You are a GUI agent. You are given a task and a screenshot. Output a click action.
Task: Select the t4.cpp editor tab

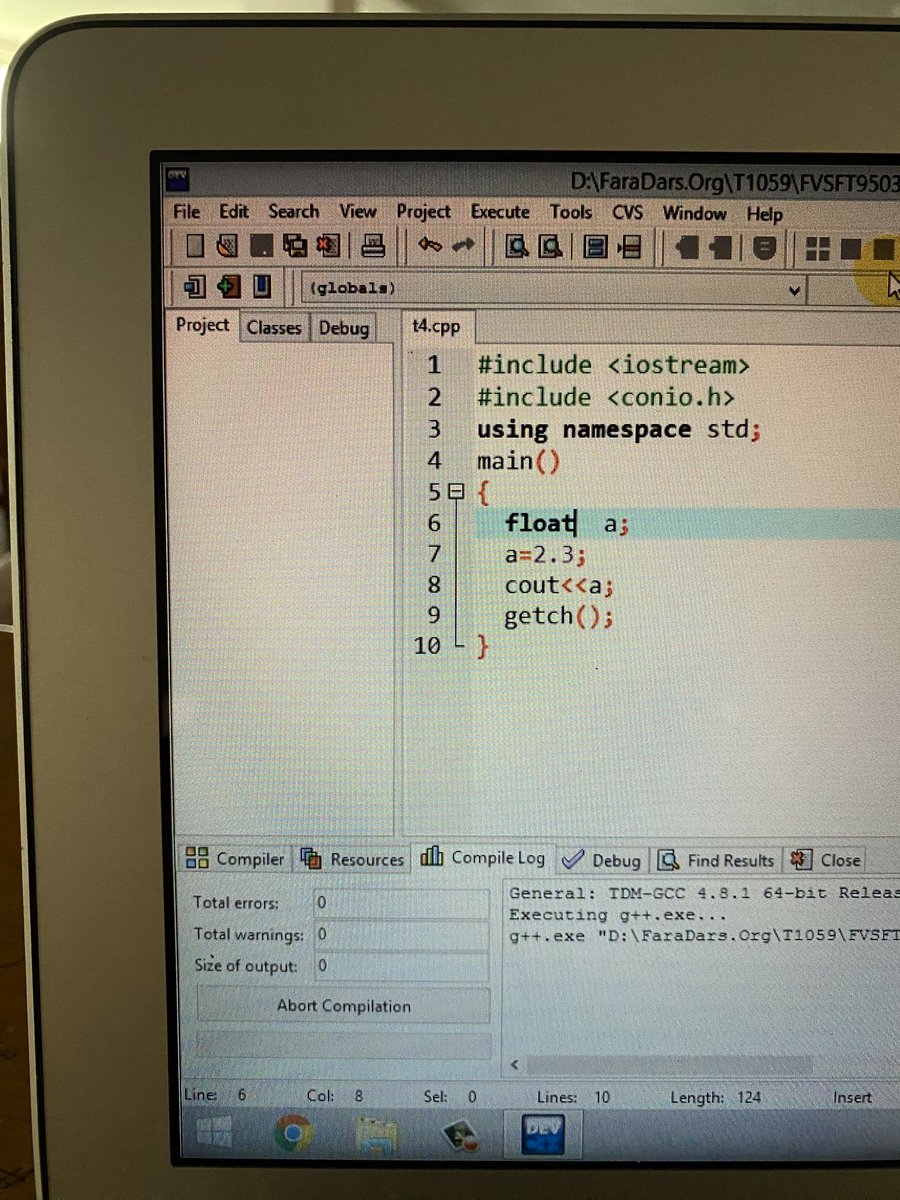(x=439, y=326)
